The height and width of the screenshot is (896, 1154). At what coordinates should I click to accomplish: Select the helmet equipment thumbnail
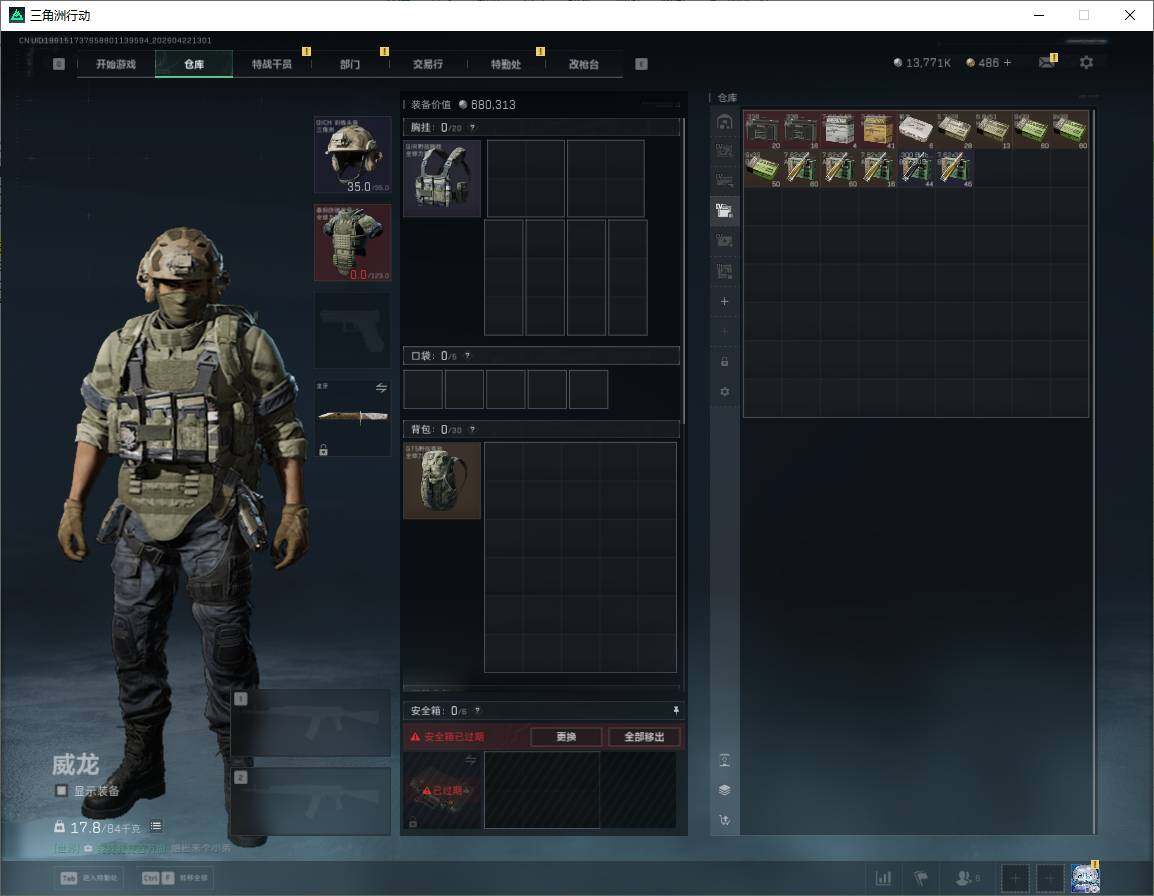(x=353, y=154)
